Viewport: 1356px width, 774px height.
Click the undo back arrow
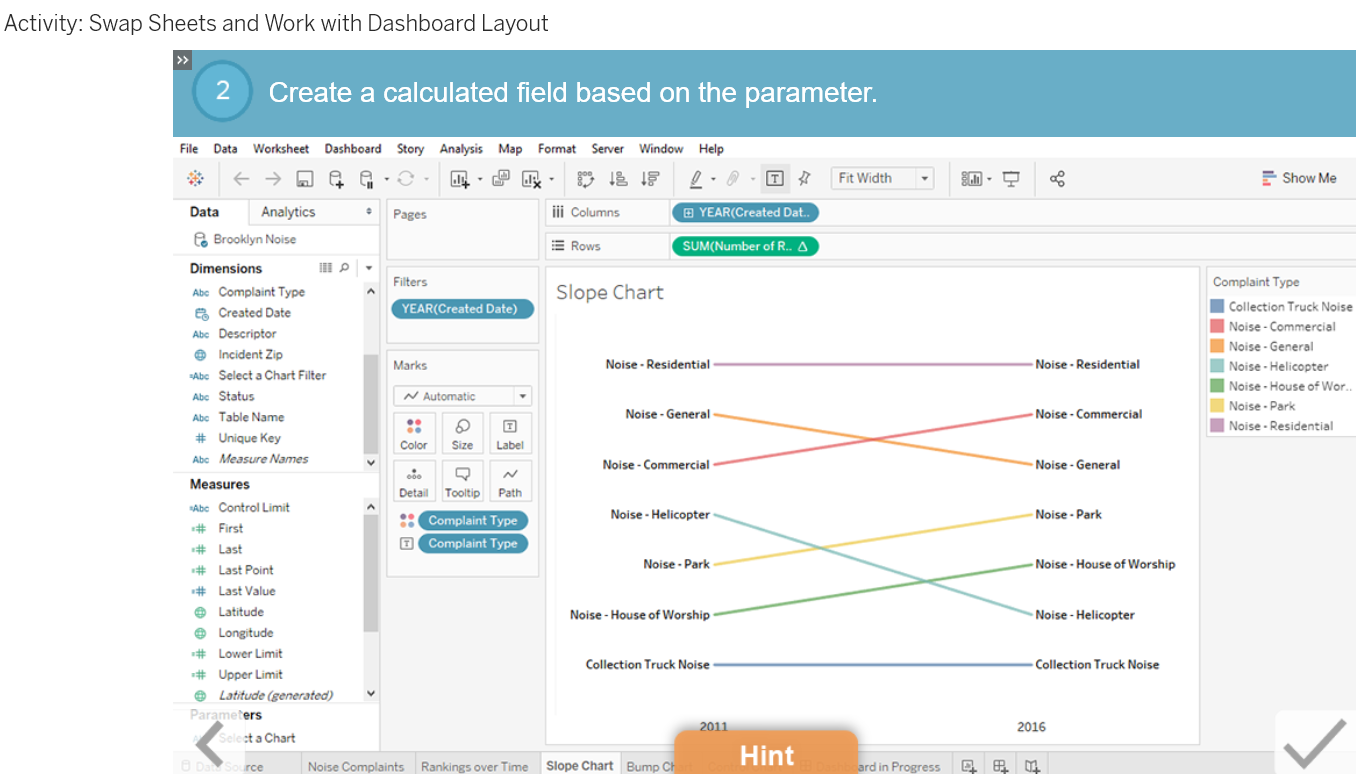point(241,179)
